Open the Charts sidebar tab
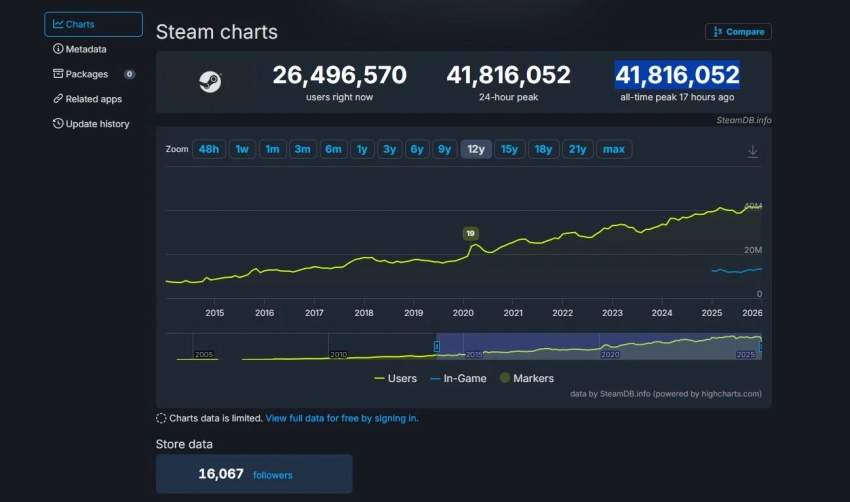Viewport: 850px width, 502px height. pyautogui.click(x=93, y=24)
